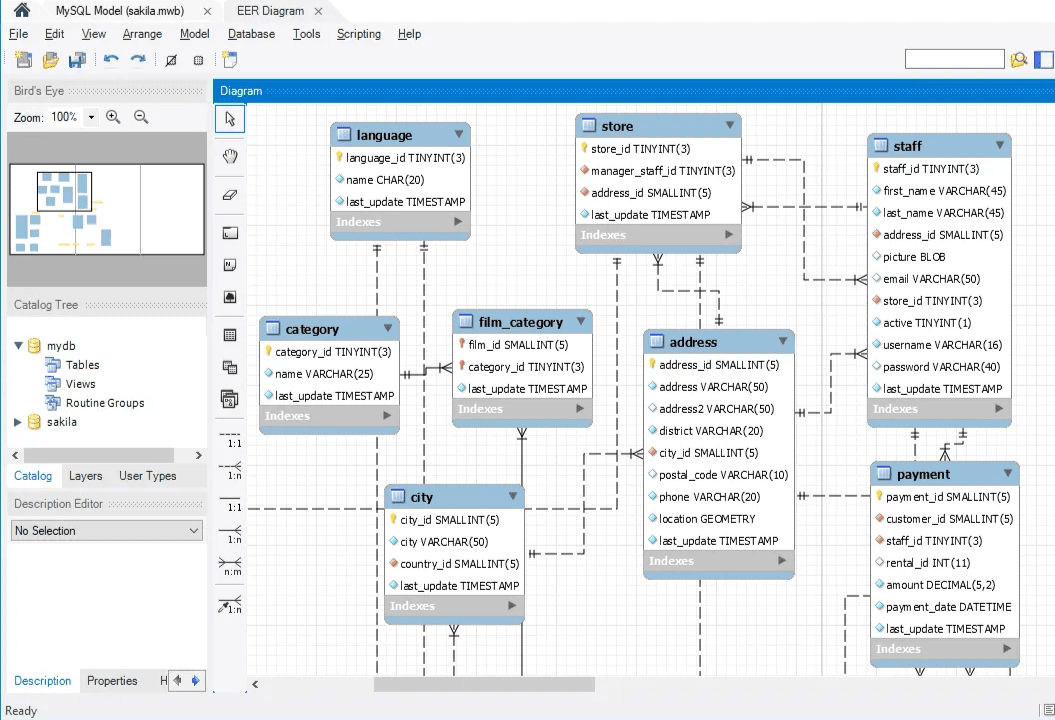
Task: Select the place text object tool
Action: 229,264
